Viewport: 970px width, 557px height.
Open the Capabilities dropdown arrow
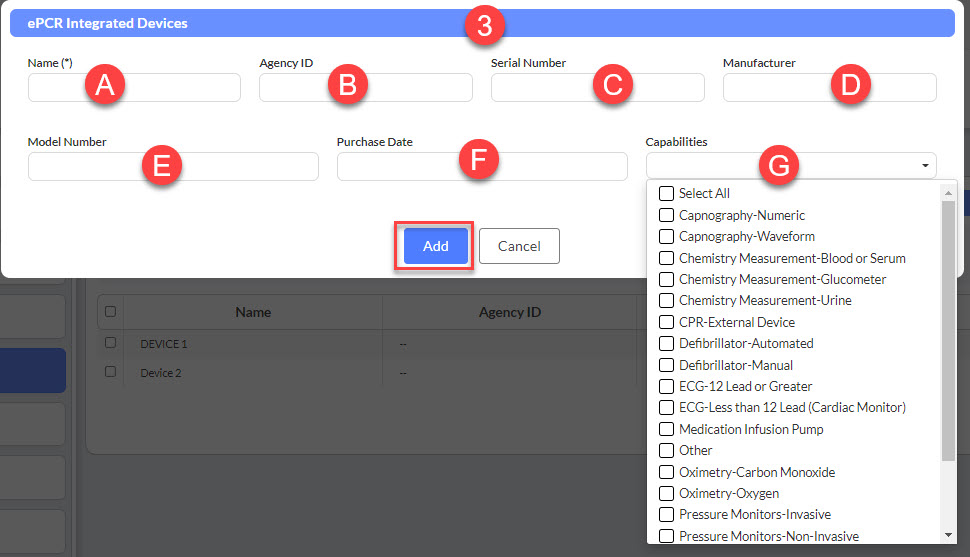[925, 165]
